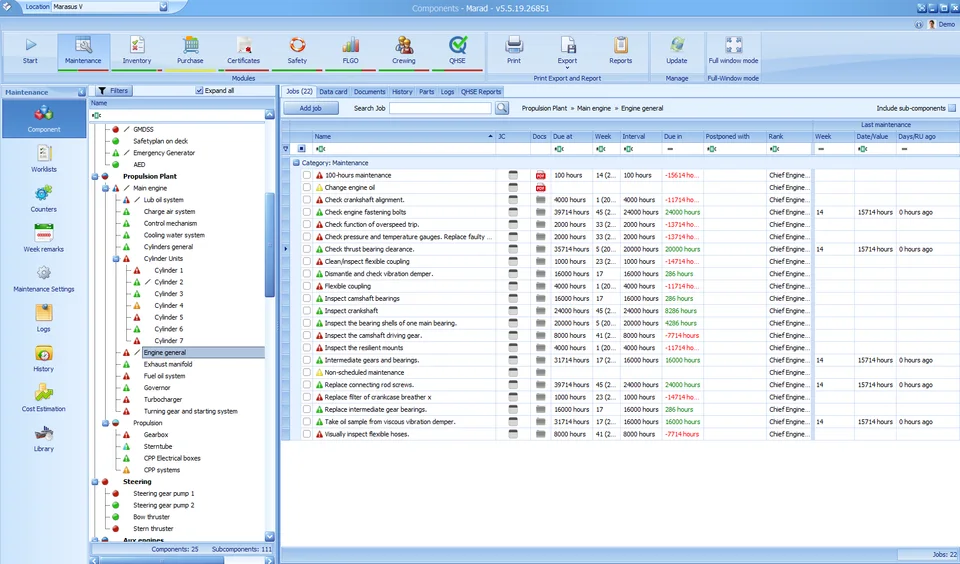Collapse the Propulsion tree node
The height and width of the screenshot is (564, 960).
[105, 423]
